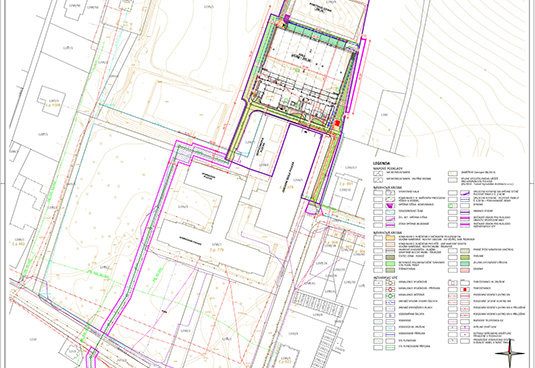The width and height of the screenshot is (535, 368).
Task: Click the small purple square at hall corner
Action: (x=287, y=17)
